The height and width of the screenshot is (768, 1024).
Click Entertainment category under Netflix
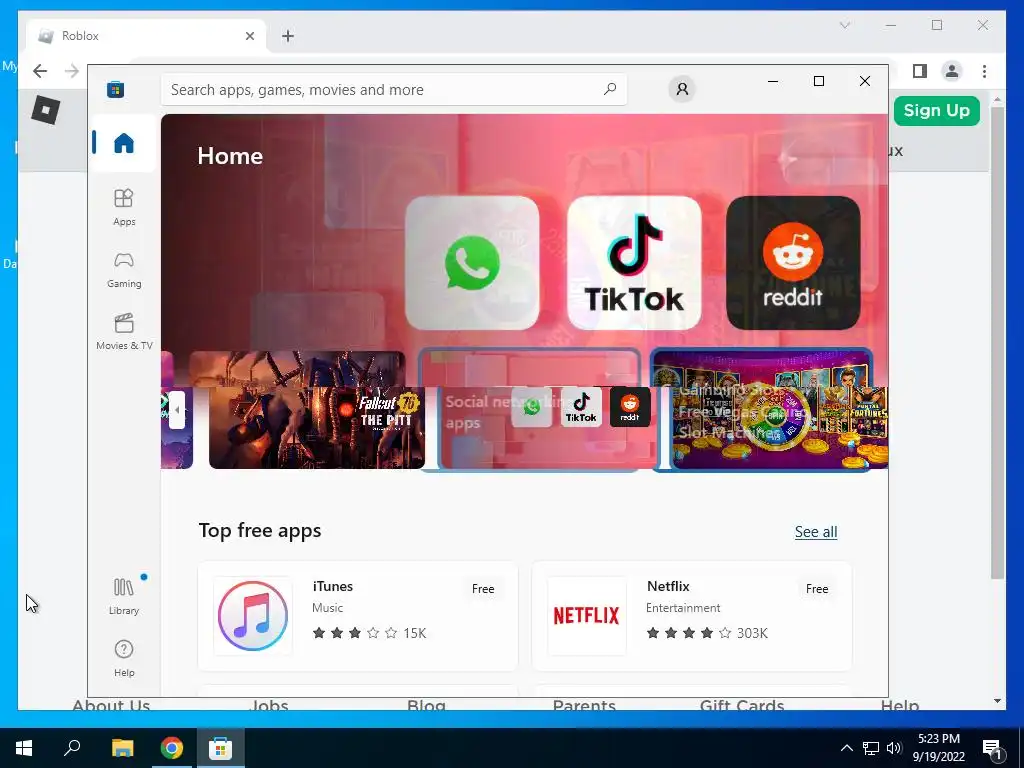click(x=683, y=608)
